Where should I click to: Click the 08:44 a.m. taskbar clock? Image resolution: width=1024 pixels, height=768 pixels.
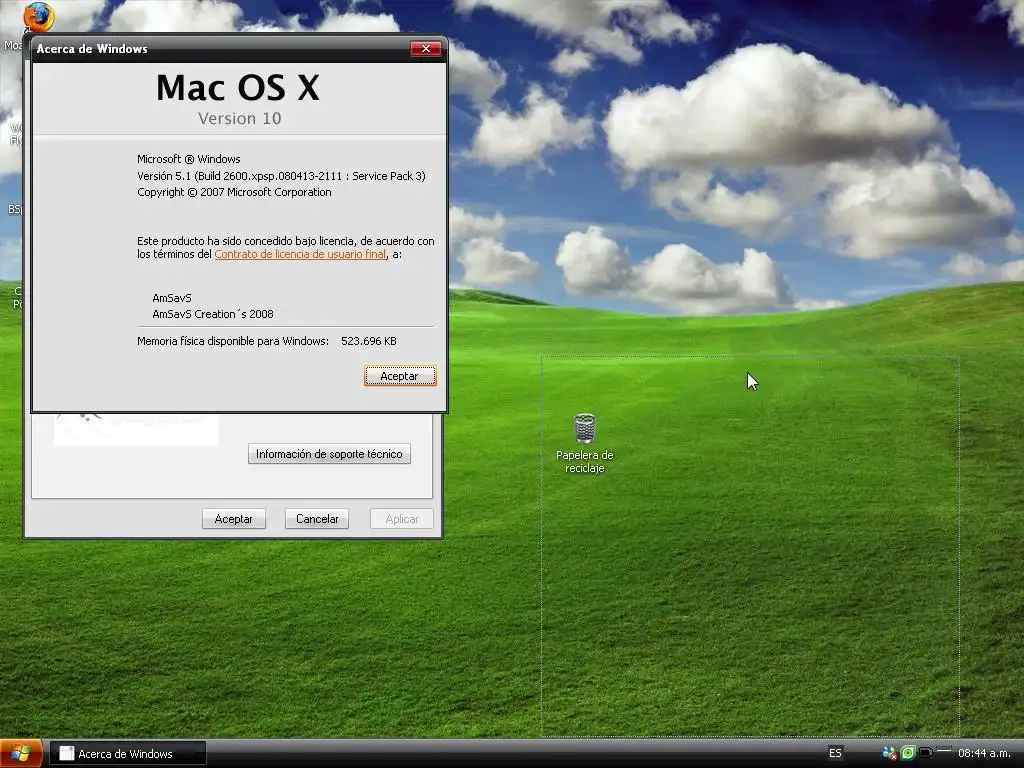coord(984,753)
